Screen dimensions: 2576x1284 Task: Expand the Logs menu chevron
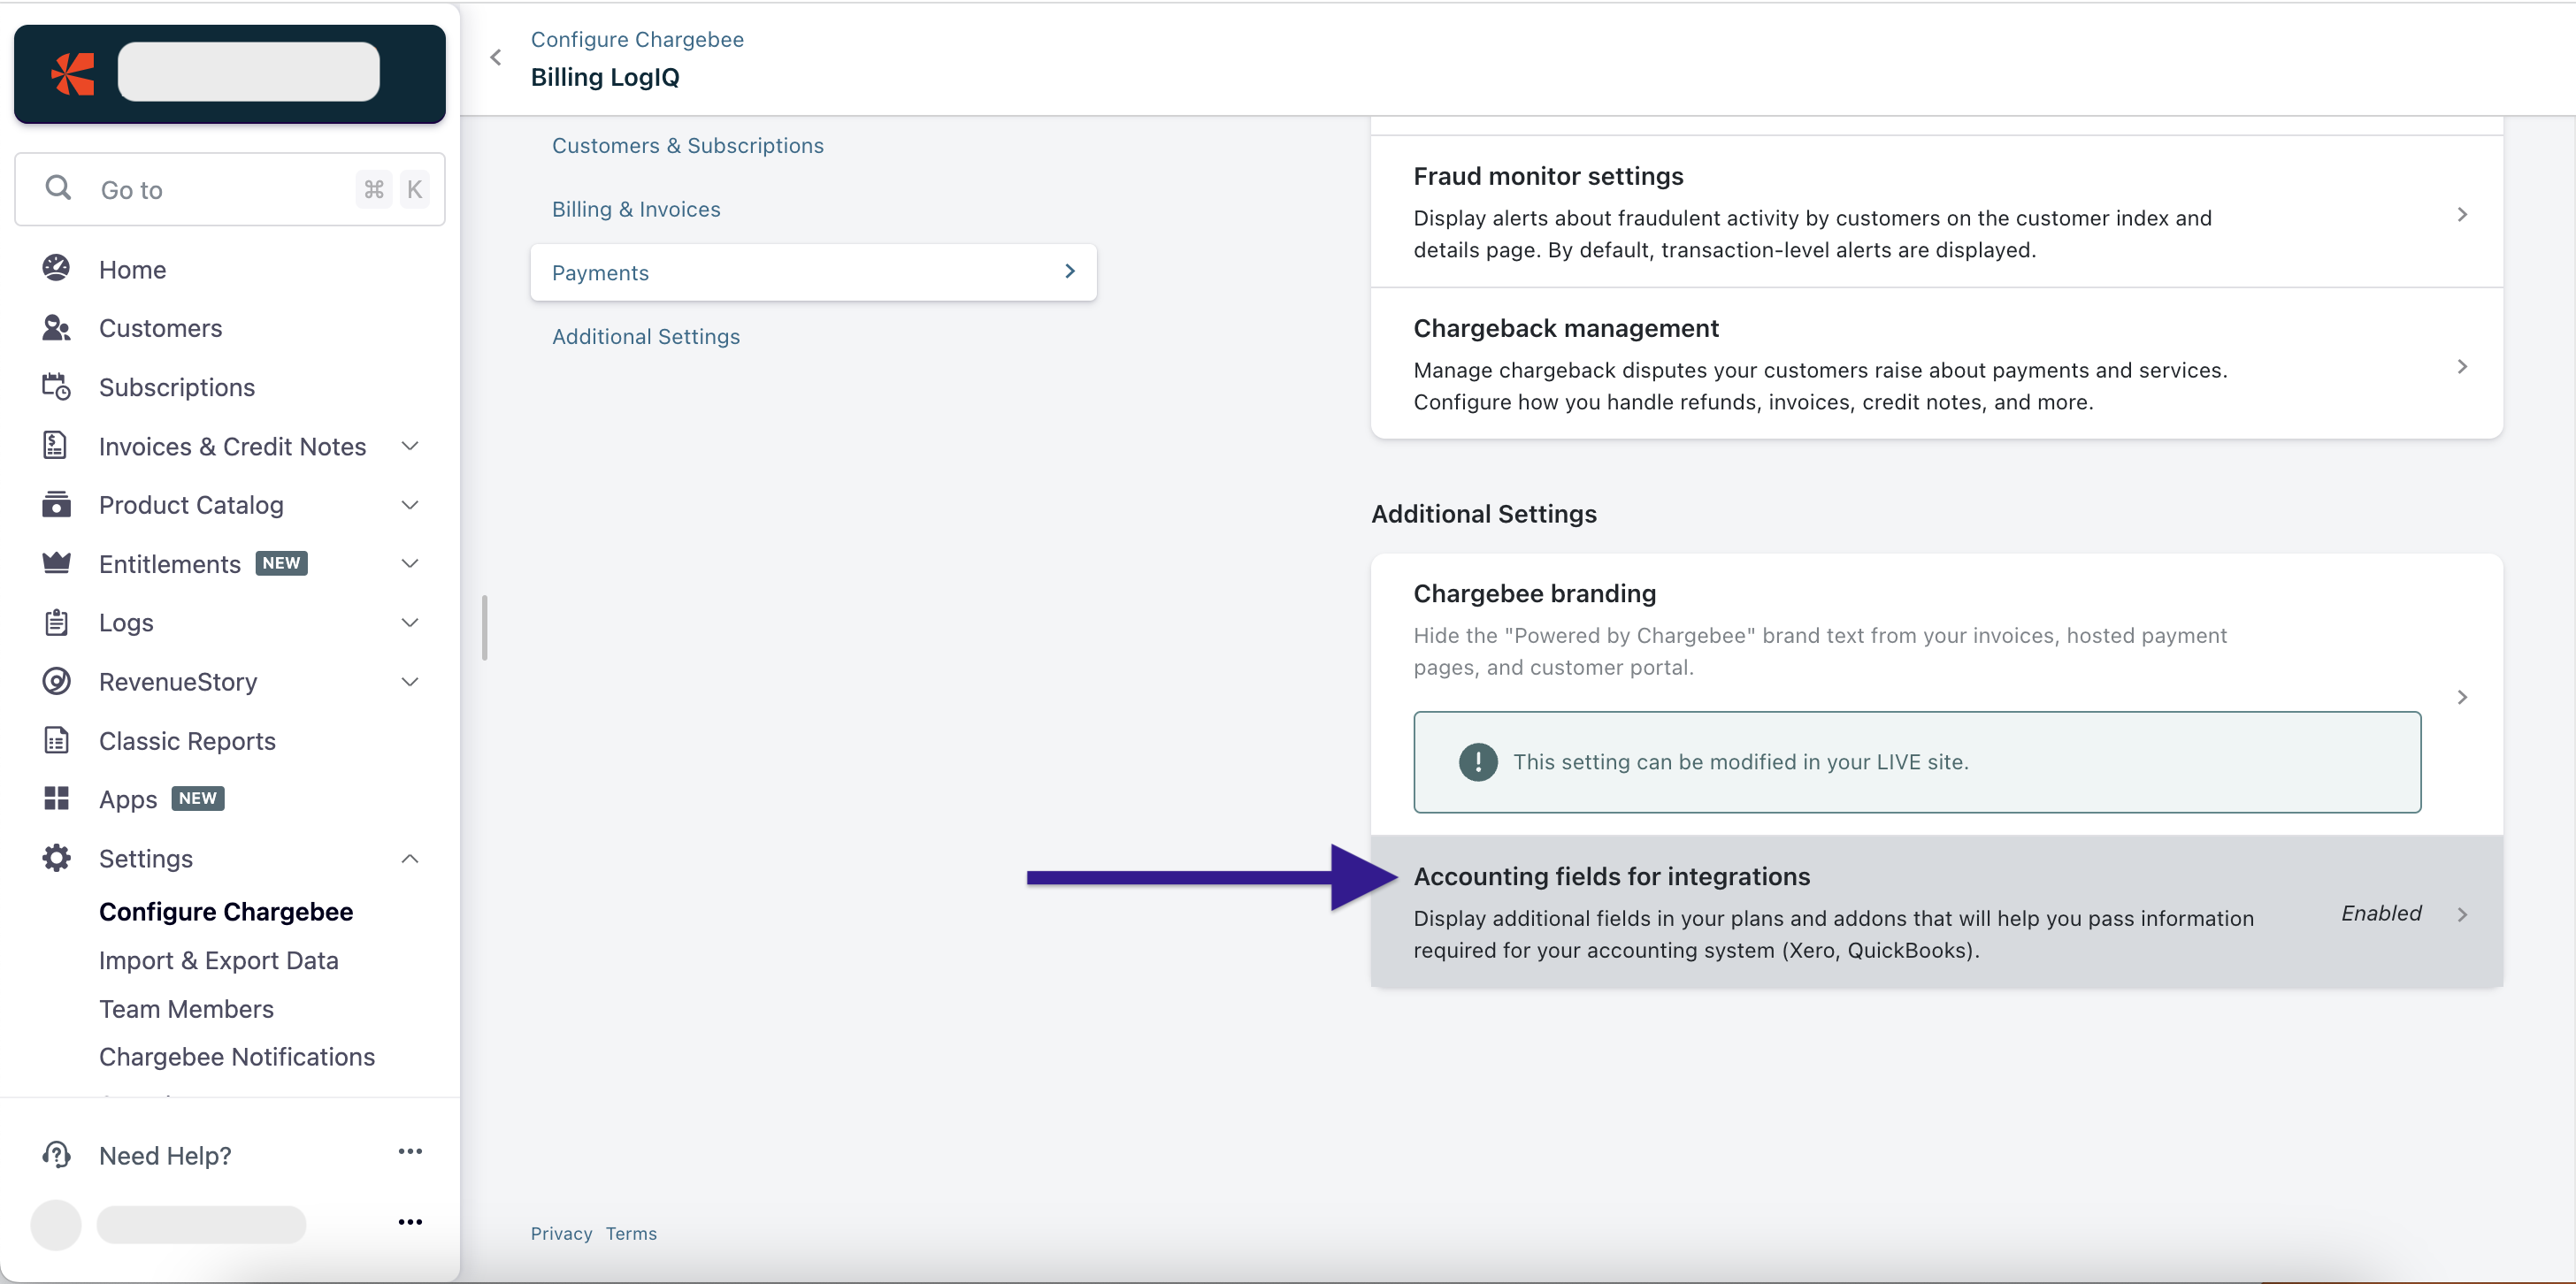[x=410, y=622]
